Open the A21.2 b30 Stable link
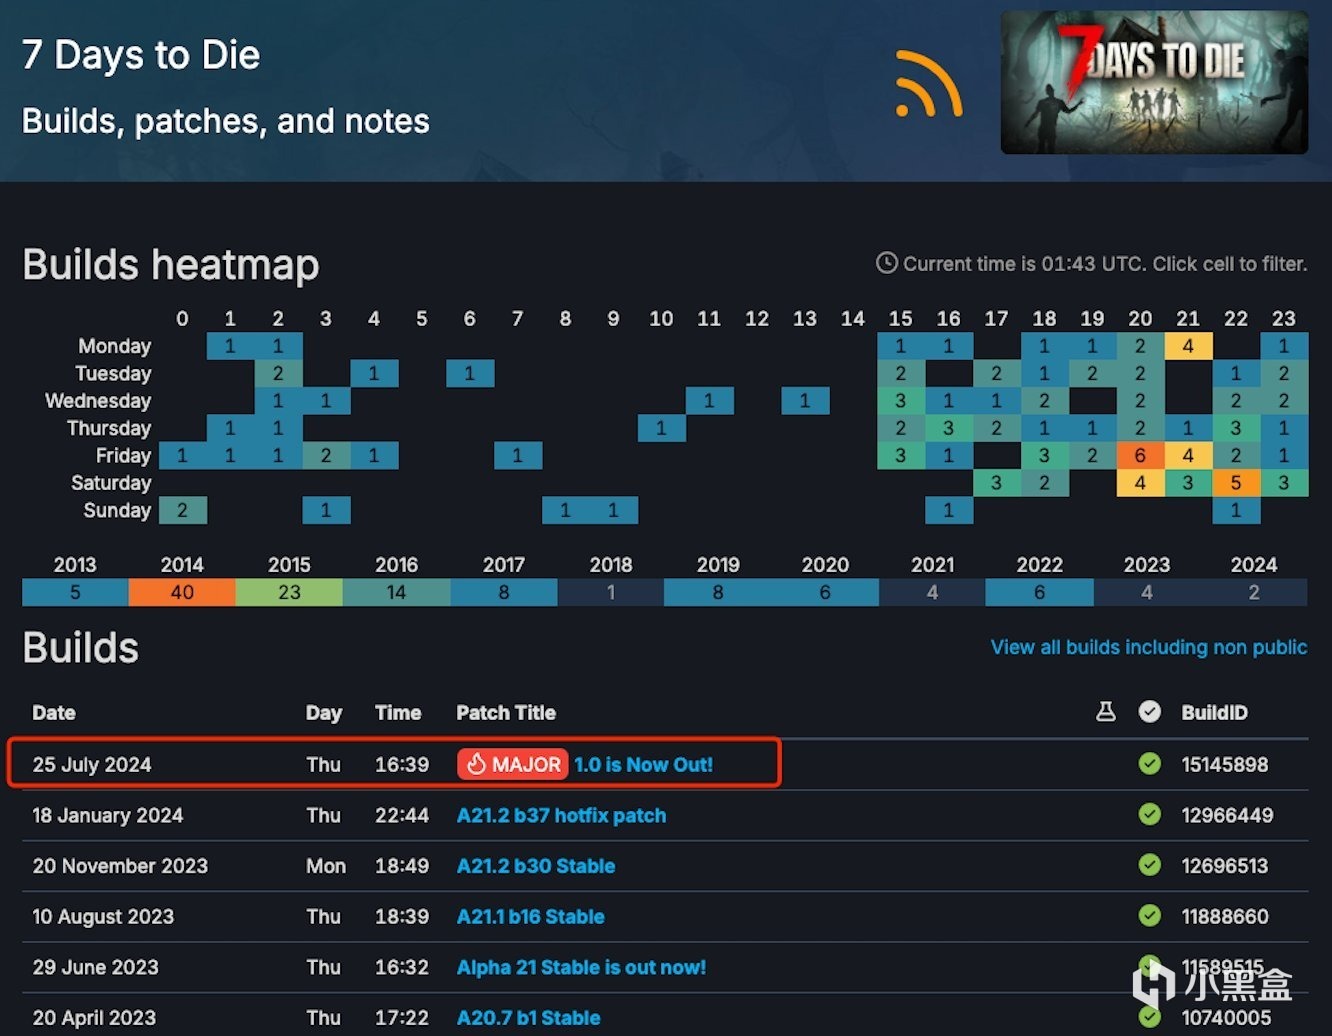 click(x=536, y=866)
